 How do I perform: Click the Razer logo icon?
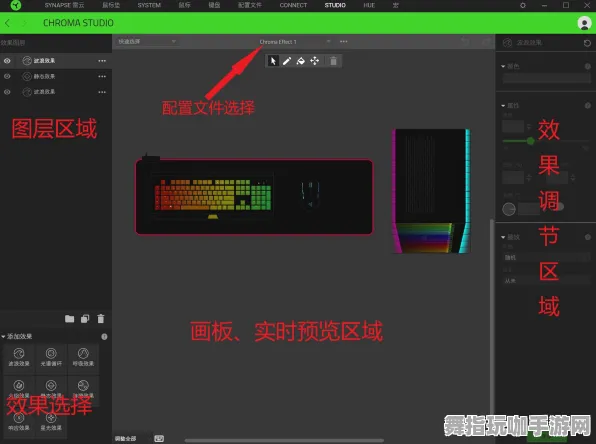pyautogui.click(x=16, y=5)
